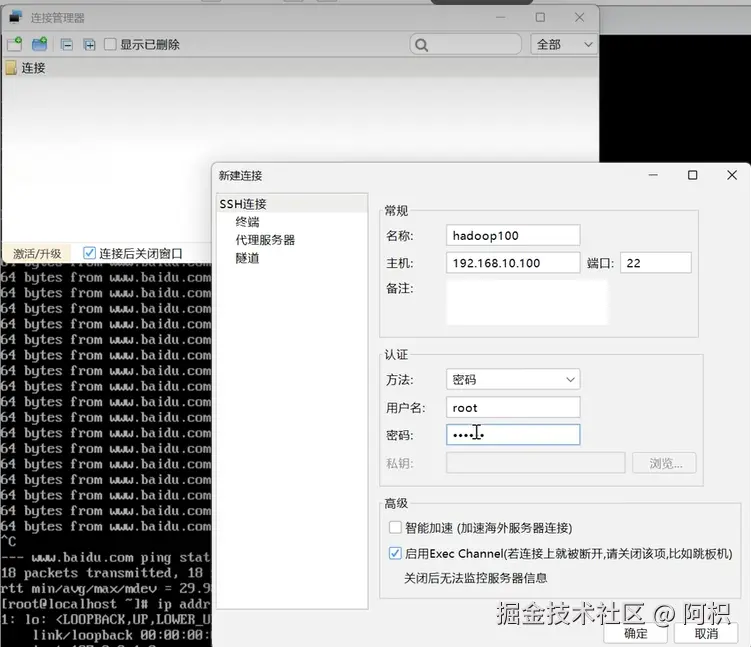Toggle 连接后关闭窗口 checkbox
This screenshot has width=751, height=647.
click(x=89, y=253)
